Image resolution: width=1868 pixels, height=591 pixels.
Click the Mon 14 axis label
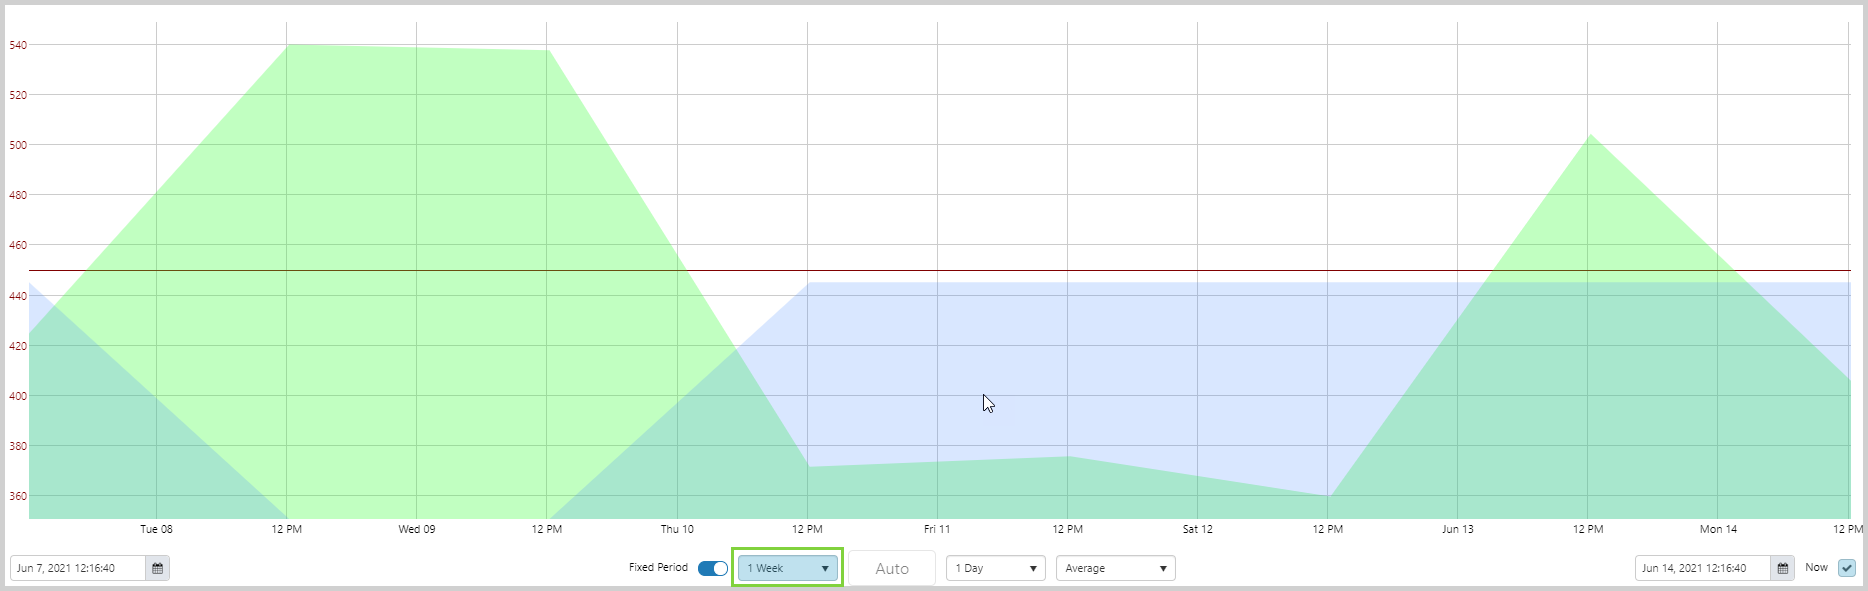click(1718, 529)
